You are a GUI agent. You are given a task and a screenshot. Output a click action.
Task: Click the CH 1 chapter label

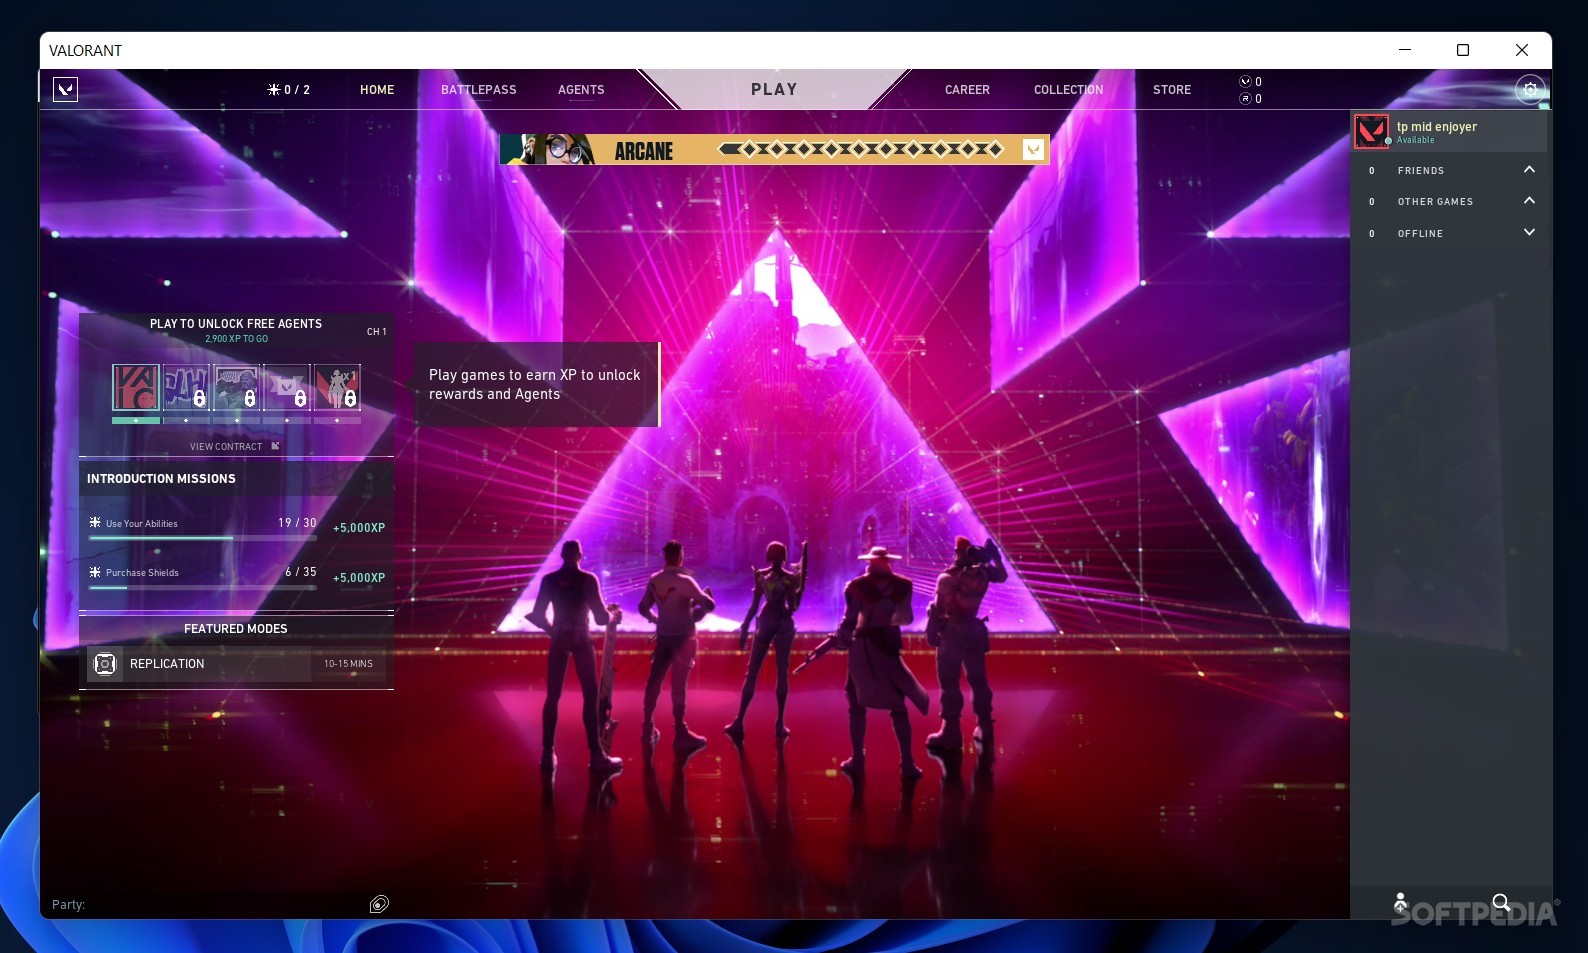point(376,332)
